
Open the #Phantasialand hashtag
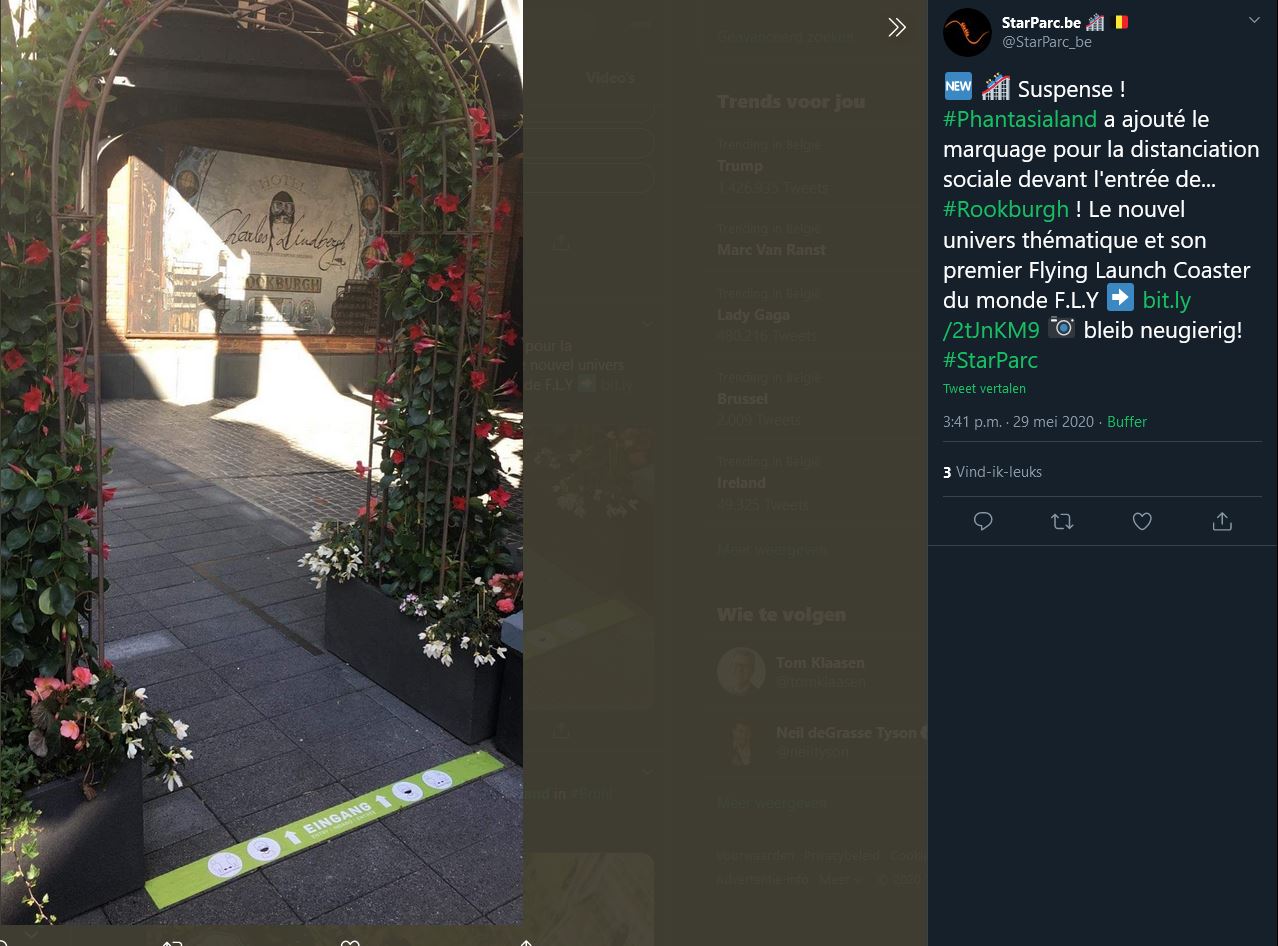pyautogui.click(x=1020, y=119)
